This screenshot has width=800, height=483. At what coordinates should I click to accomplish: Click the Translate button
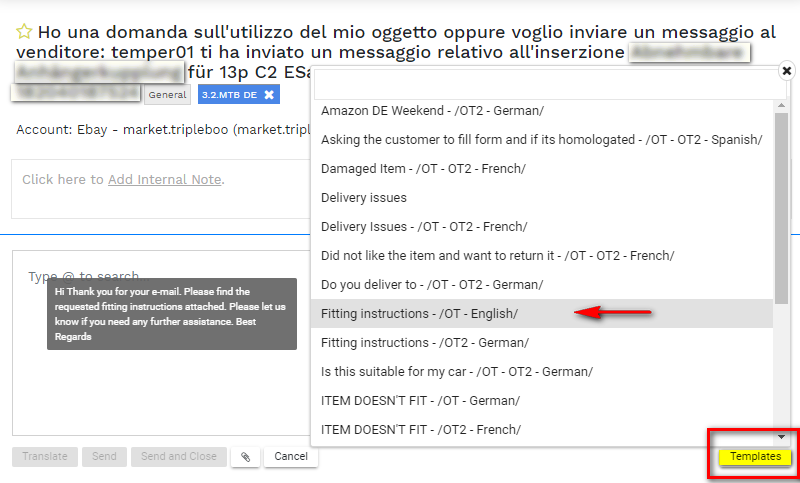(45, 457)
